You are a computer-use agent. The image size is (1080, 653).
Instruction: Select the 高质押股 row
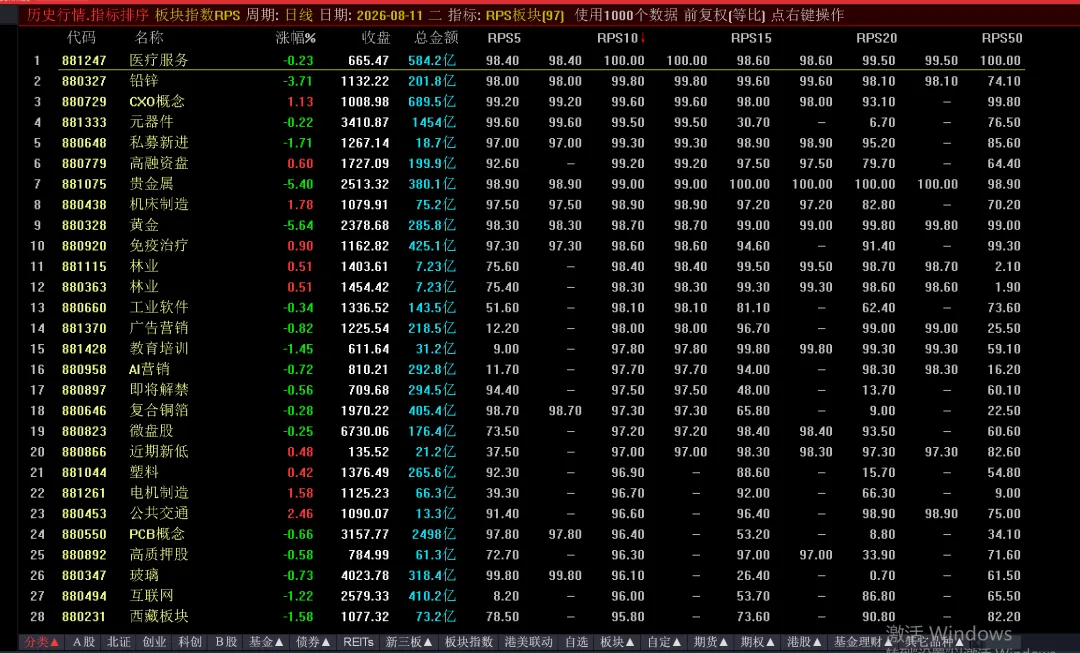[159, 554]
